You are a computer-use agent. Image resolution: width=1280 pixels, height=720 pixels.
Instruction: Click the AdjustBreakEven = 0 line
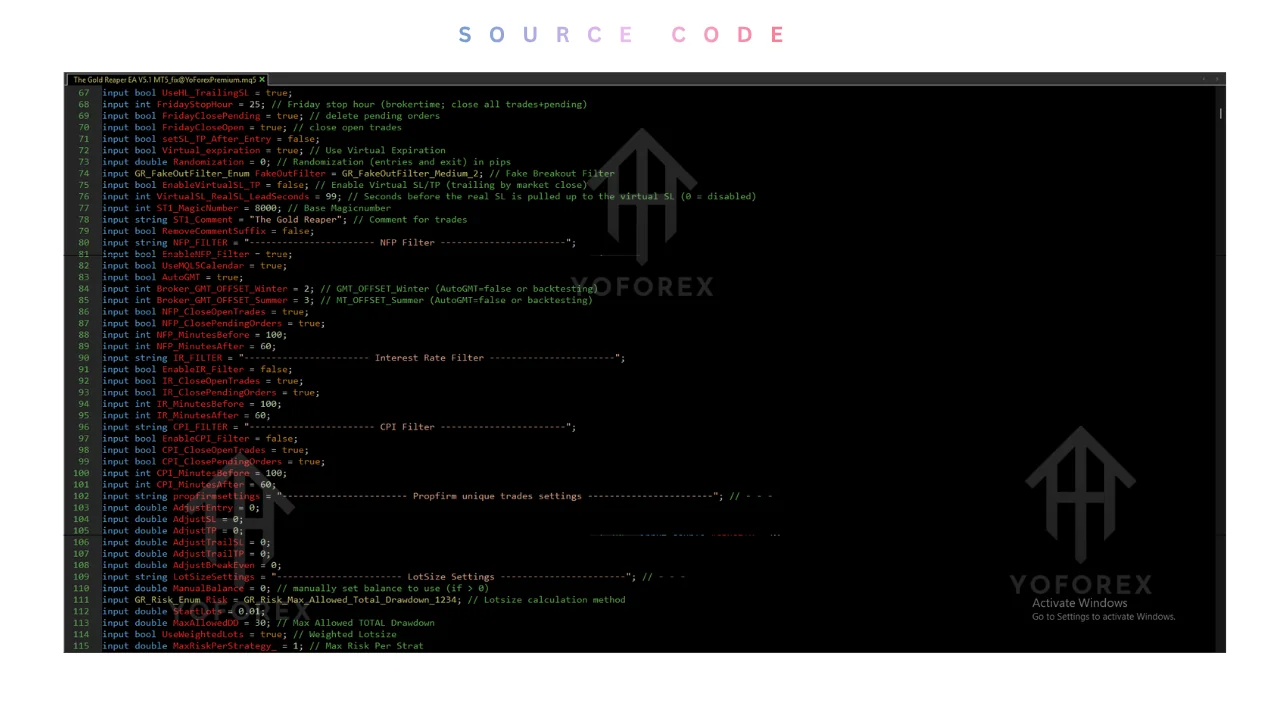pyautogui.click(x=192, y=565)
